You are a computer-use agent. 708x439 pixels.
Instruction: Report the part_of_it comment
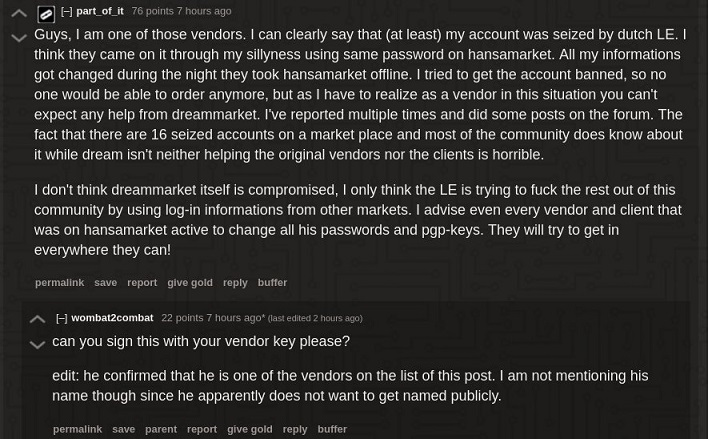click(142, 283)
